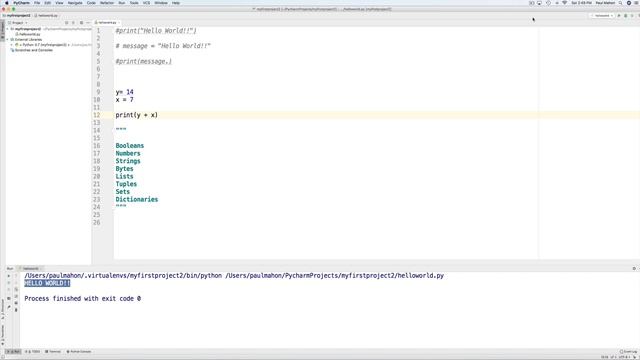
Task: Select the helloworld tab in Run panel
Action: tap(30, 269)
